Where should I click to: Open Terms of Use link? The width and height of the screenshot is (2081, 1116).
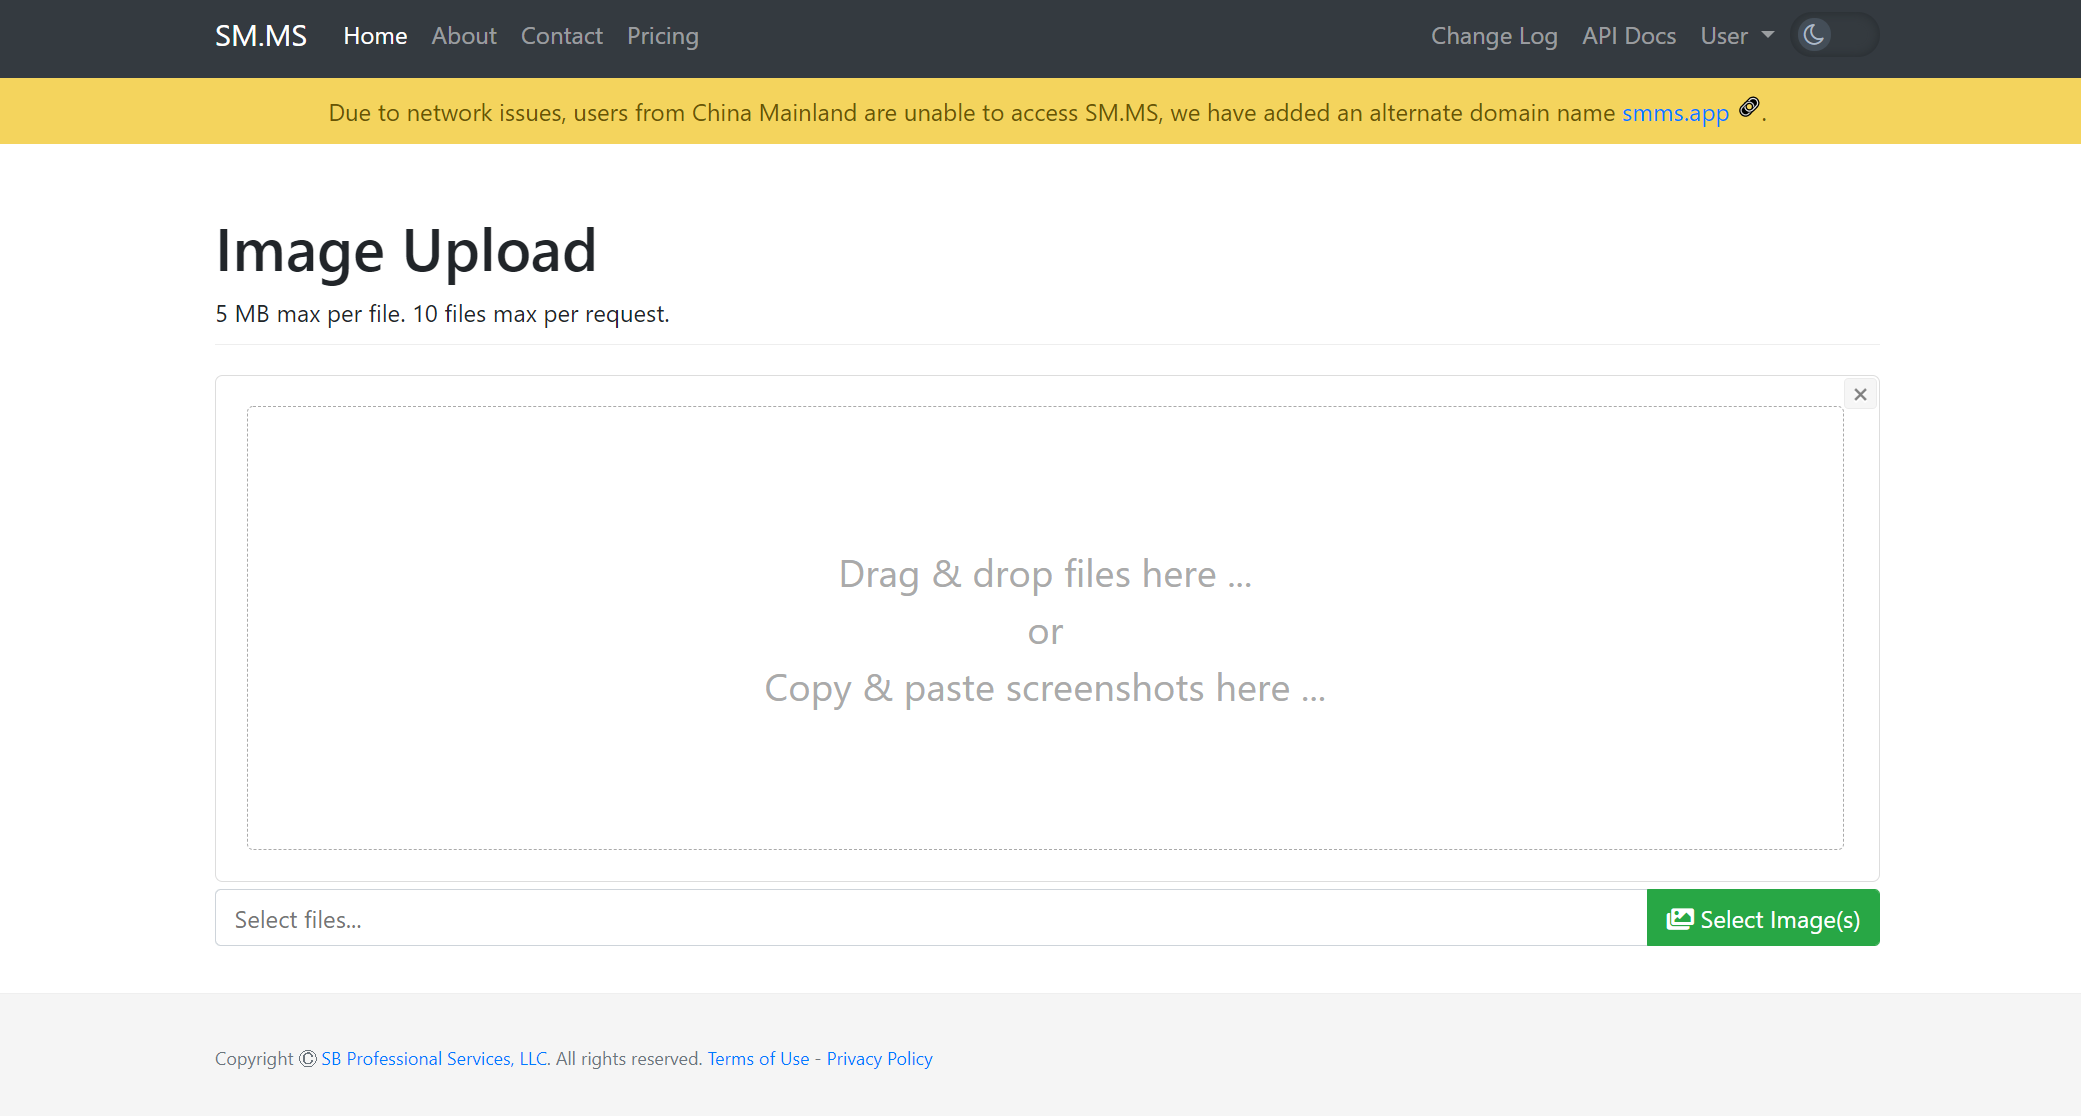(758, 1059)
